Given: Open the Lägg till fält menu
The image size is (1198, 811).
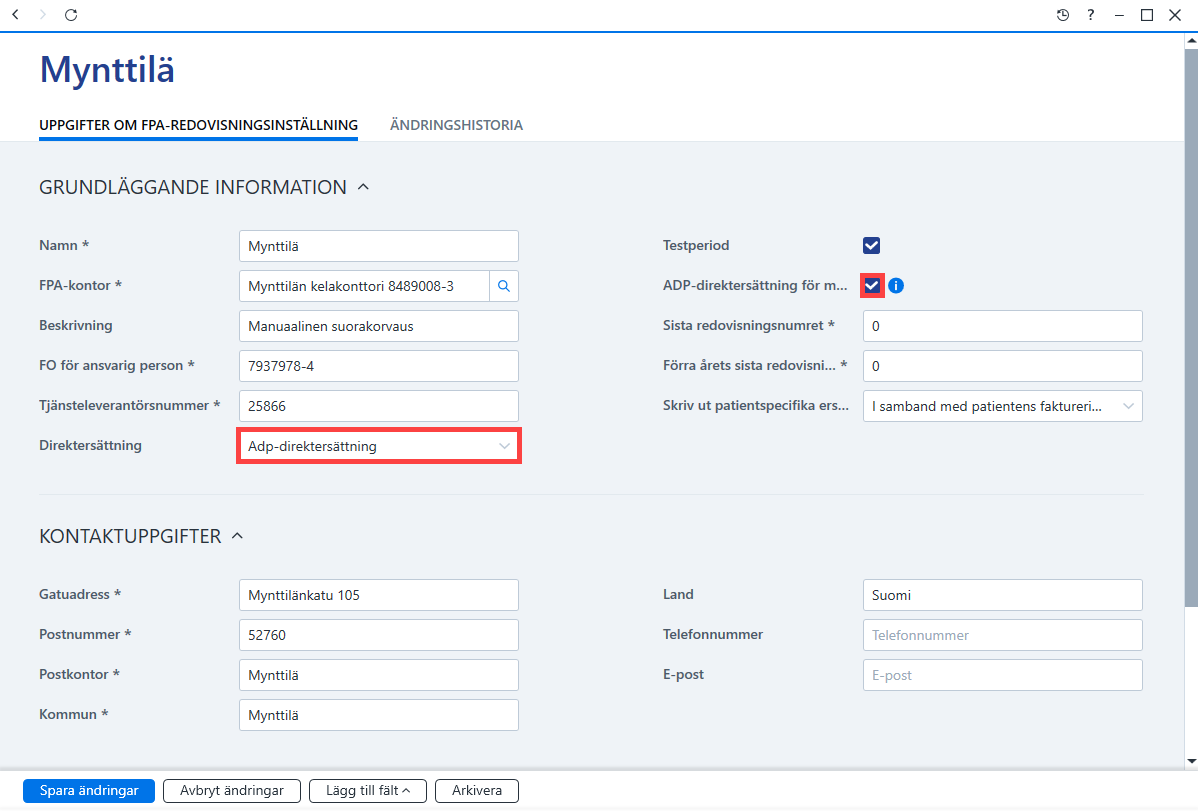Looking at the screenshot, I should click(x=367, y=790).
